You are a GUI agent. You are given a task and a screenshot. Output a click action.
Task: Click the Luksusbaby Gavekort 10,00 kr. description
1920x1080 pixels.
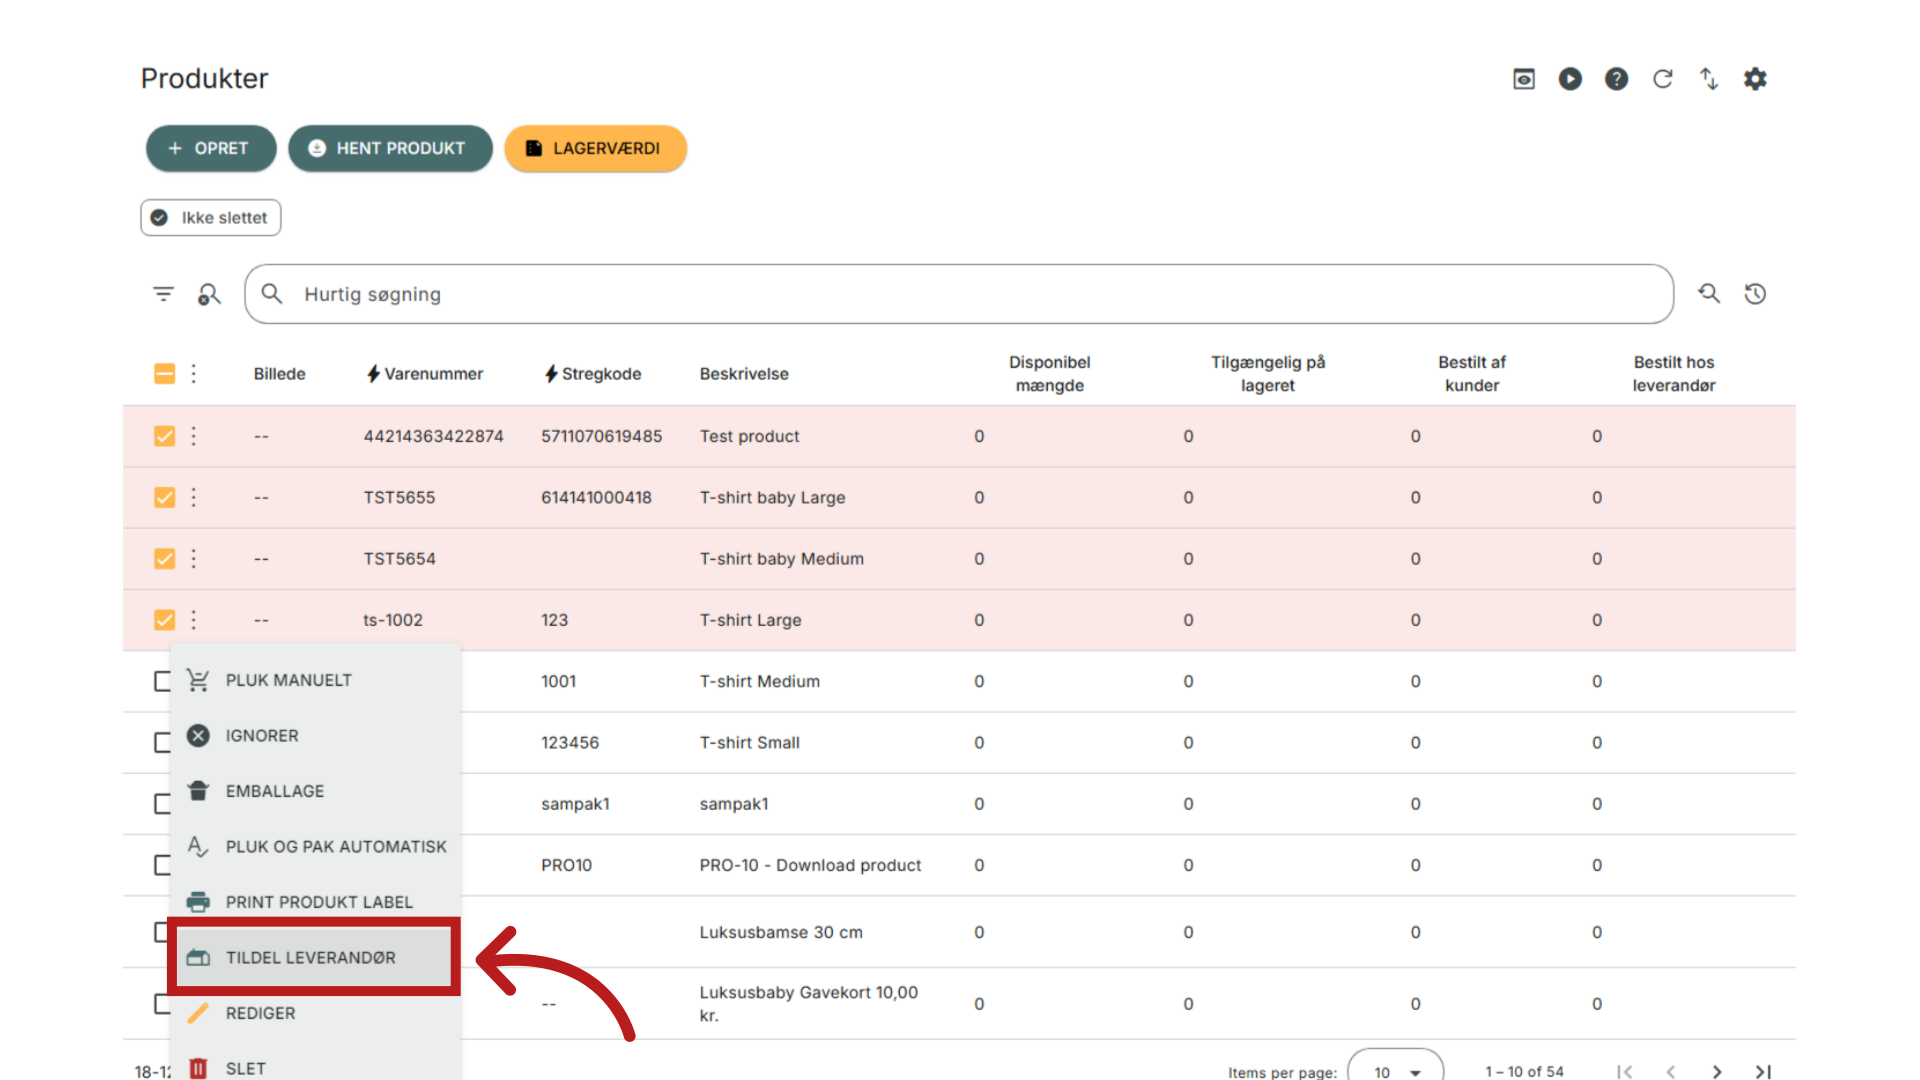click(x=808, y=1004)
